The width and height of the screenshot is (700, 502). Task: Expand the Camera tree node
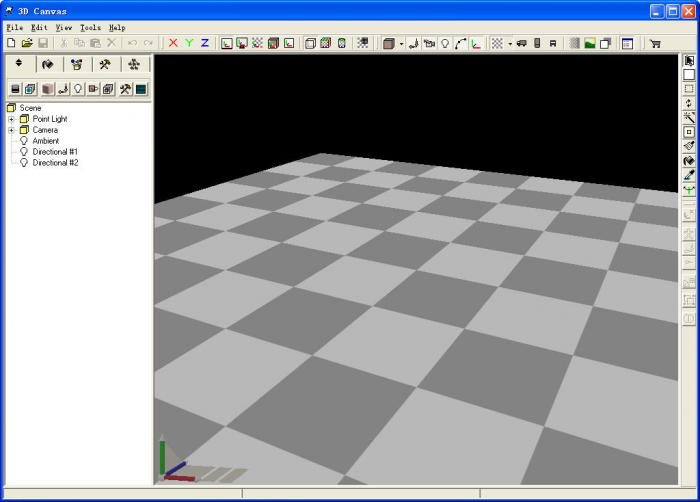pyautogui.click(x=12, y=130)
